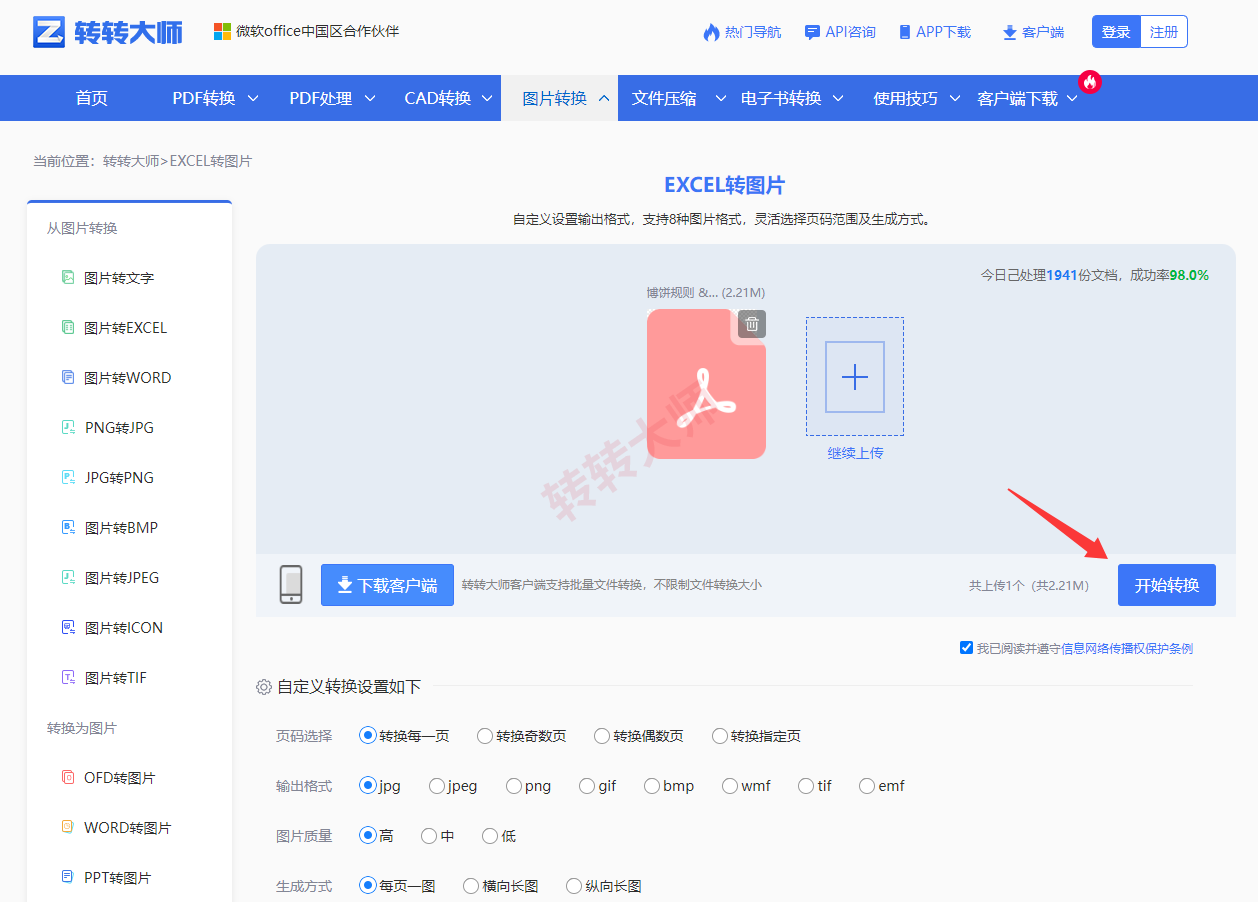Click the uploaded PDF file thumbnail
Screen dimensions: 1258x902
point(706,384)
